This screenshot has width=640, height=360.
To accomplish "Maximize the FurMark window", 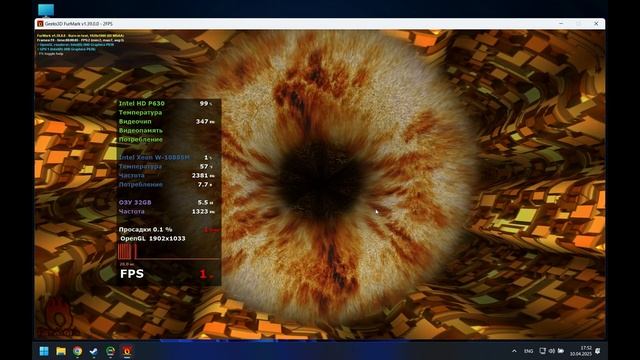I will (578, 24).
